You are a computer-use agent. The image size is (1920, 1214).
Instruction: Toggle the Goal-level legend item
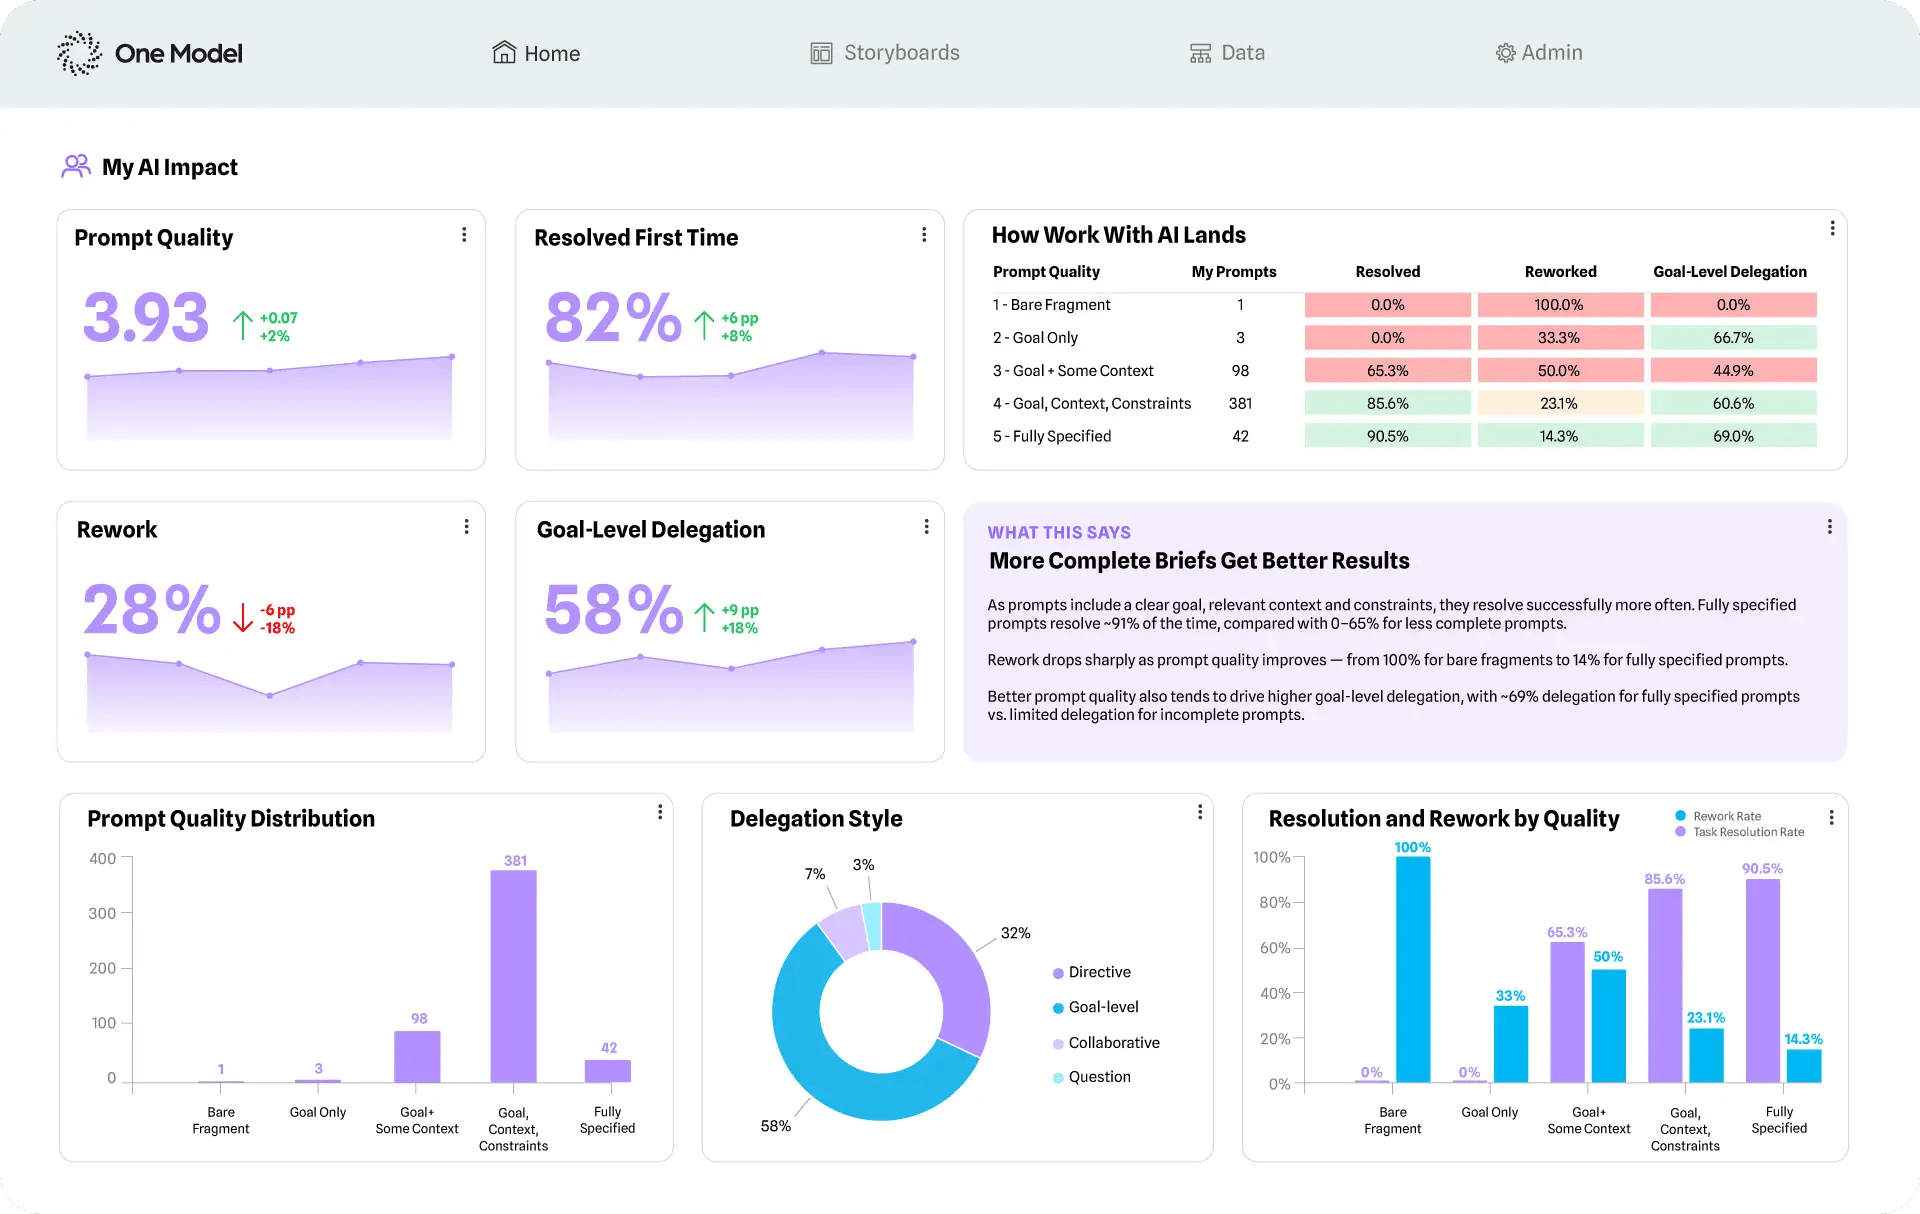point(1096,1007)
